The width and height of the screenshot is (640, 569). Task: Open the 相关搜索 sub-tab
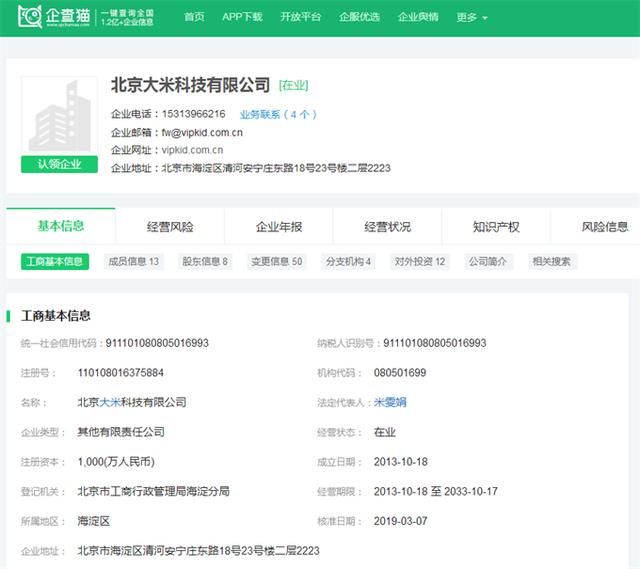[551, 262]
